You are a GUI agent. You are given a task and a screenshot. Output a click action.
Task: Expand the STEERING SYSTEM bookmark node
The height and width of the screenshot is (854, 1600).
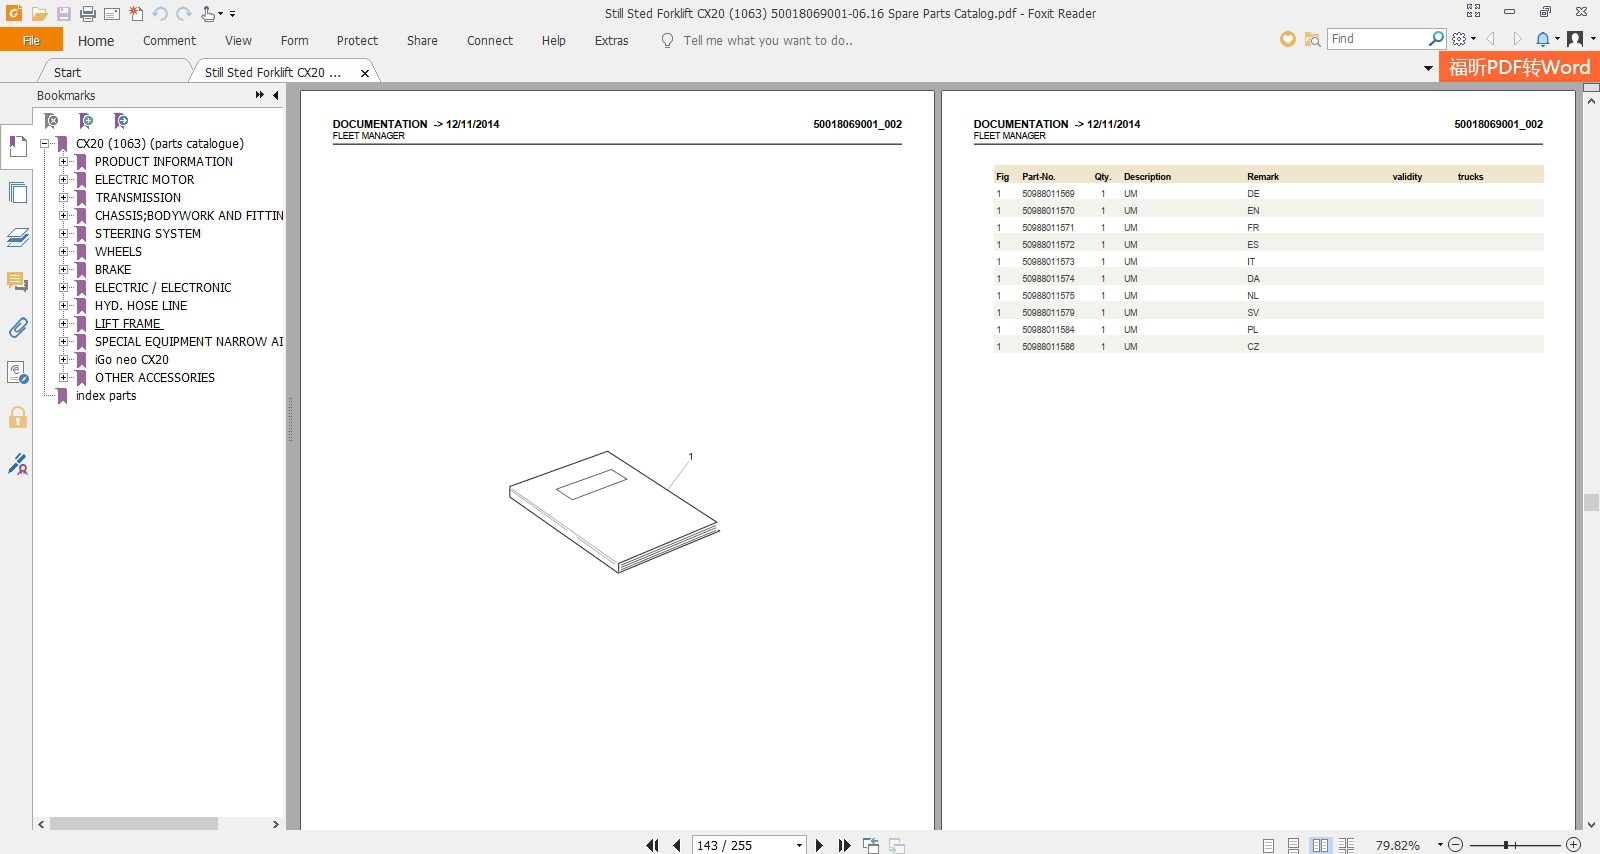[x=64, y=234]
